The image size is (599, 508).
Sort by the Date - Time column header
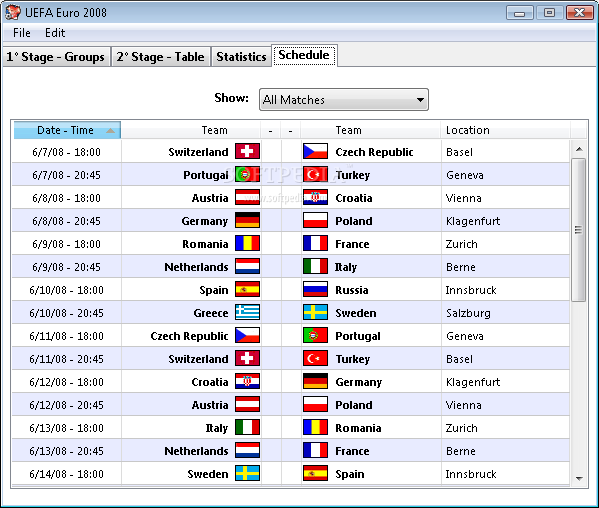point(67,130)
